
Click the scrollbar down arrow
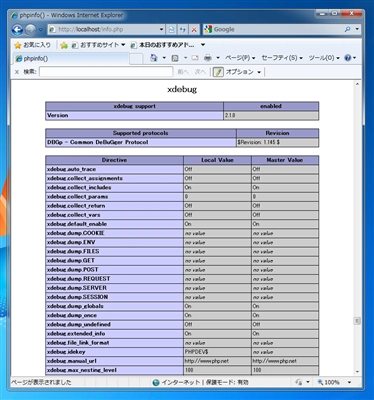click(357, 371)
